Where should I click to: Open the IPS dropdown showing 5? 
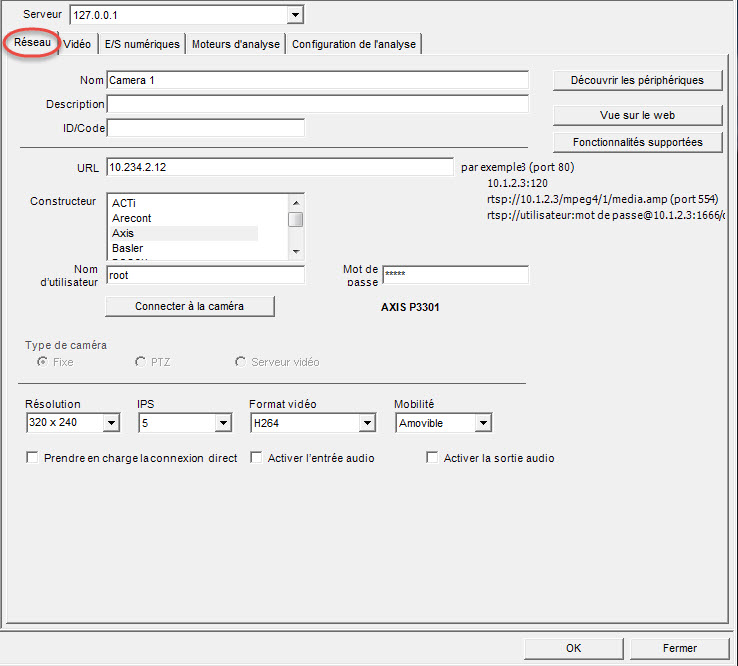tap(185, 423)
